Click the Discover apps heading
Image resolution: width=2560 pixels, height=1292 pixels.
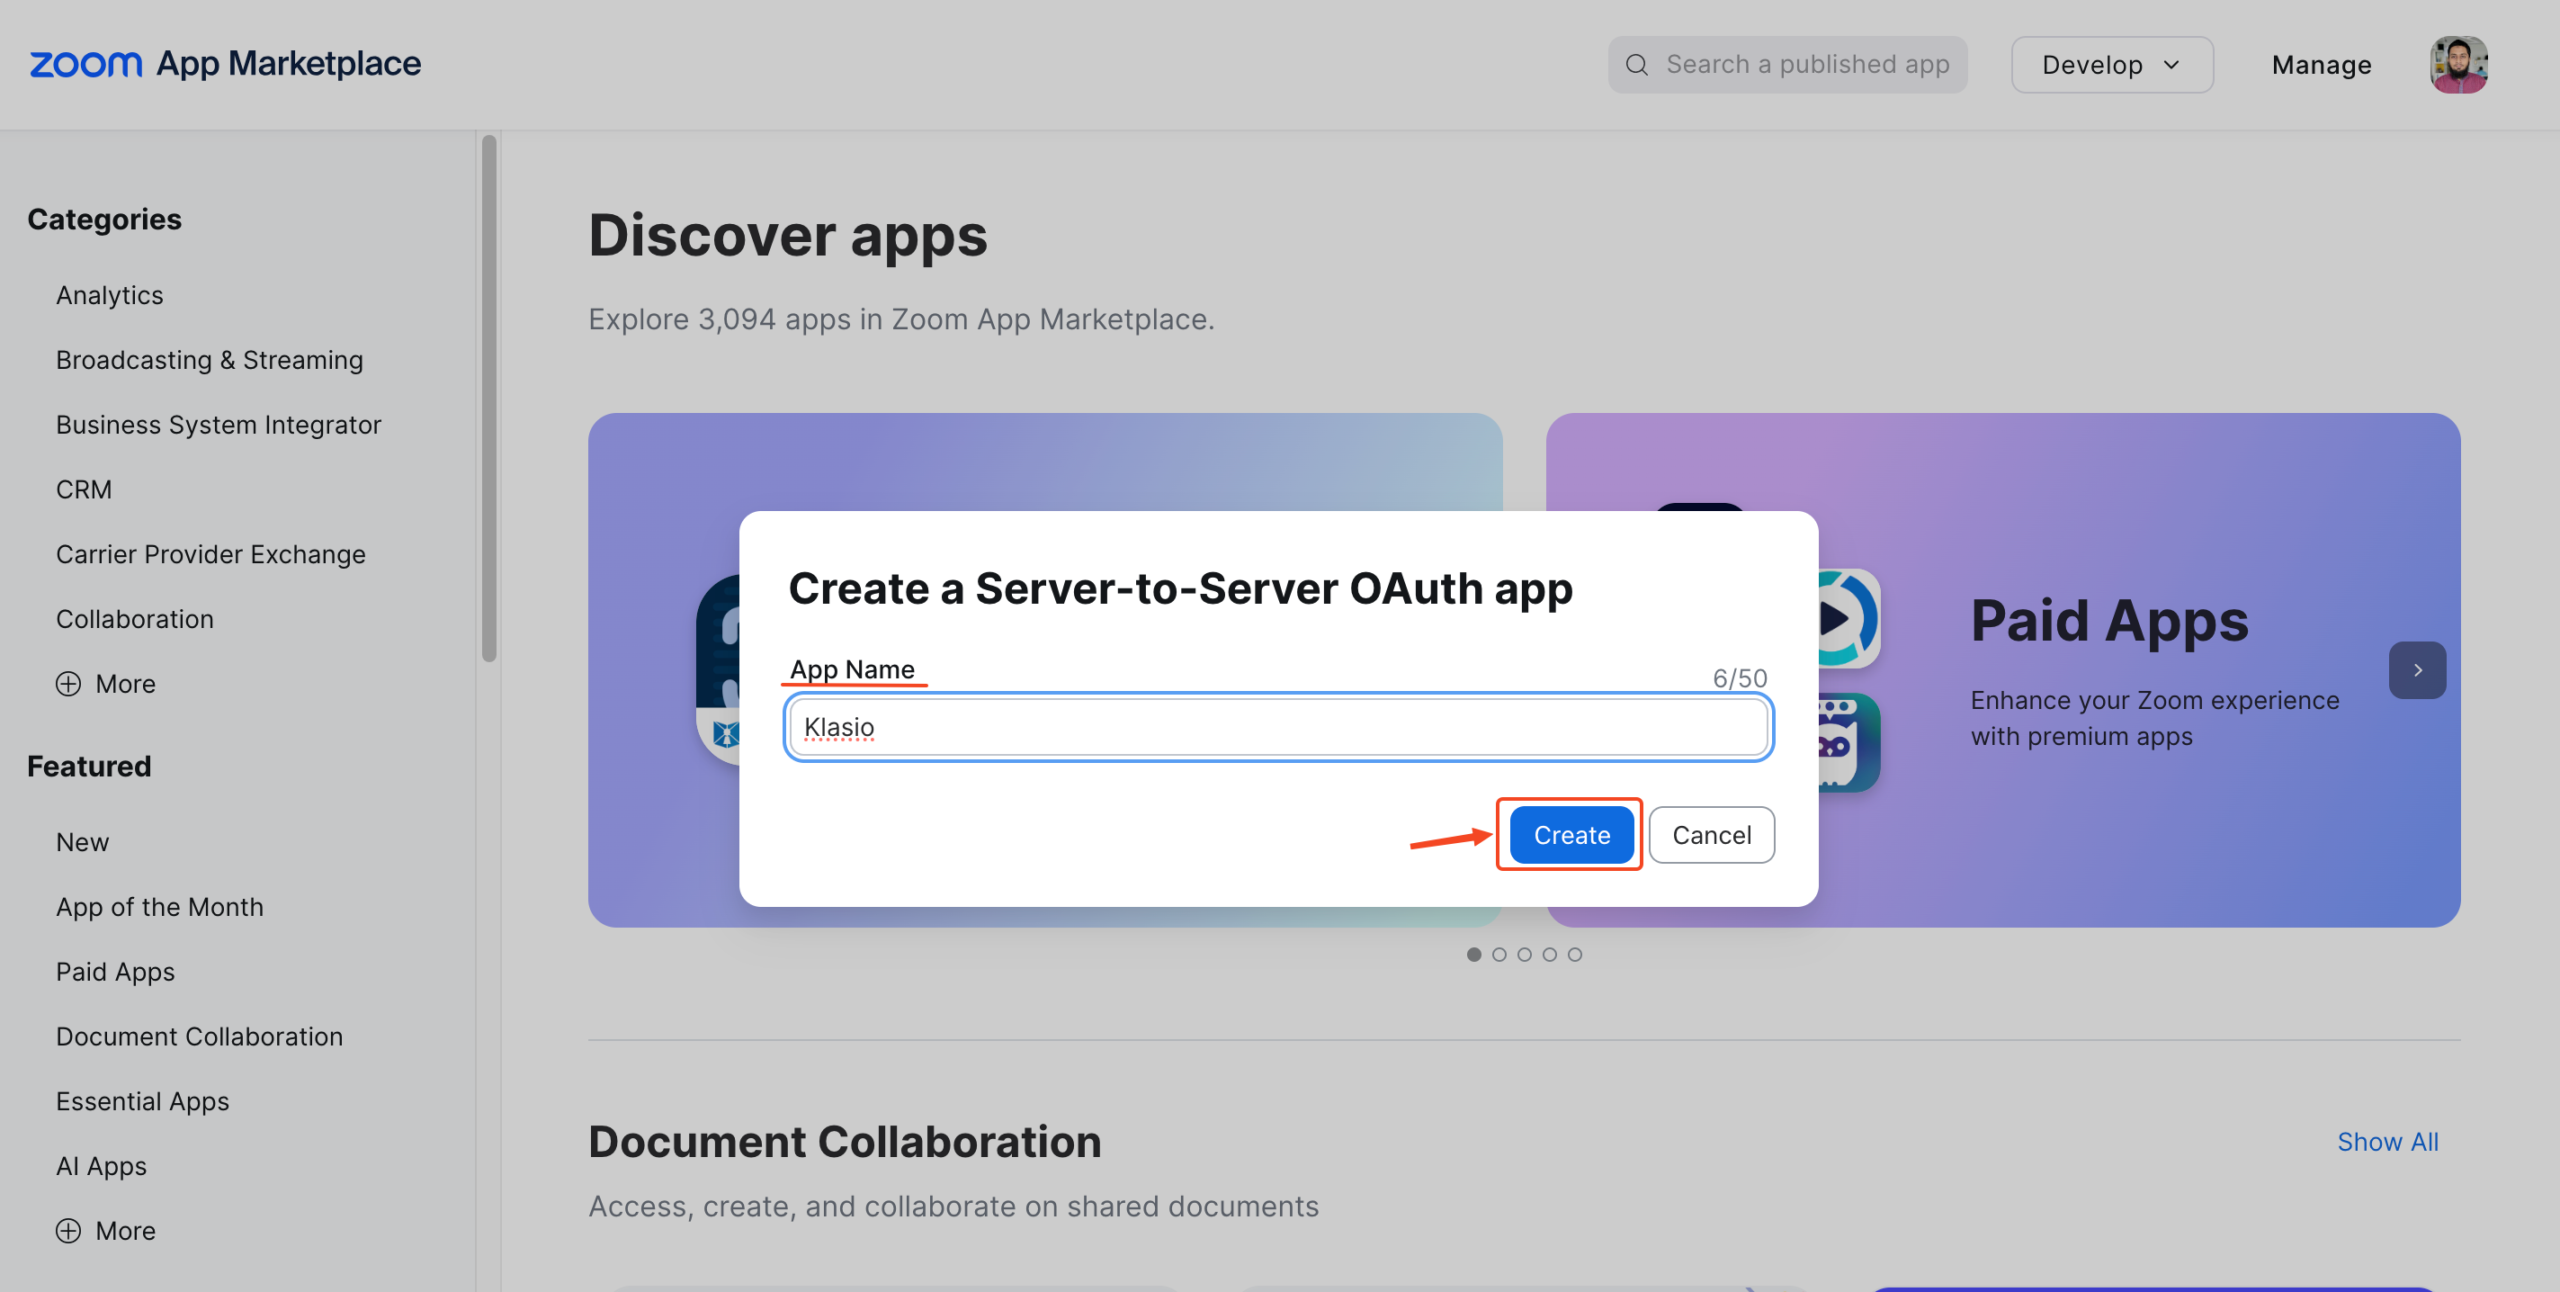pos(787,236)
